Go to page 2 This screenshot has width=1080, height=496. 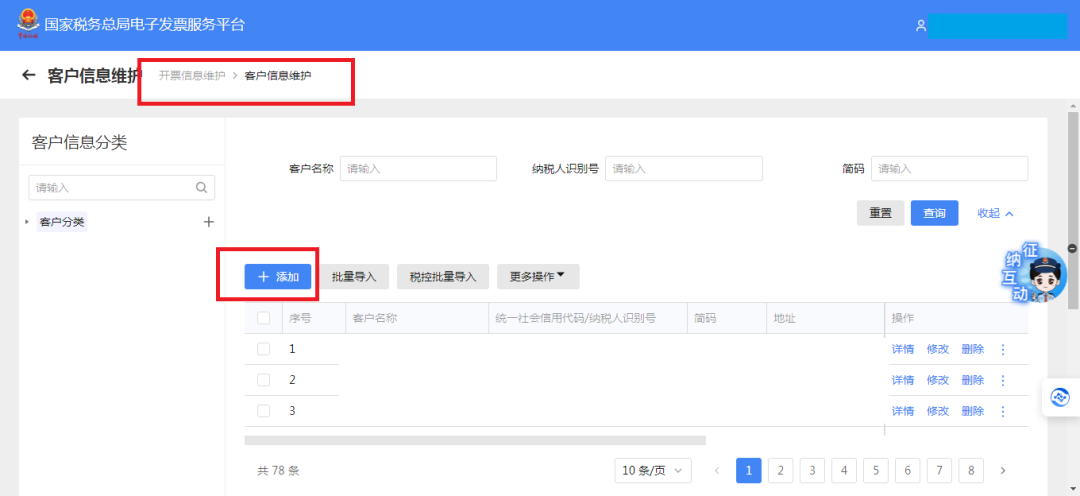(x=780, y=471)
